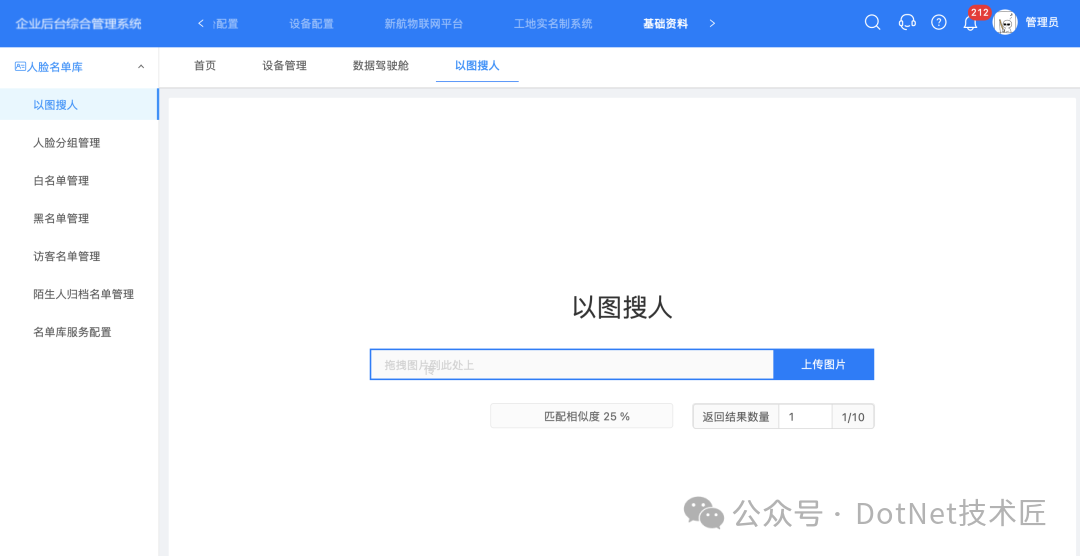Select 新航物联网平台 in top navigation
The image size is (1080, 556).
424,23
